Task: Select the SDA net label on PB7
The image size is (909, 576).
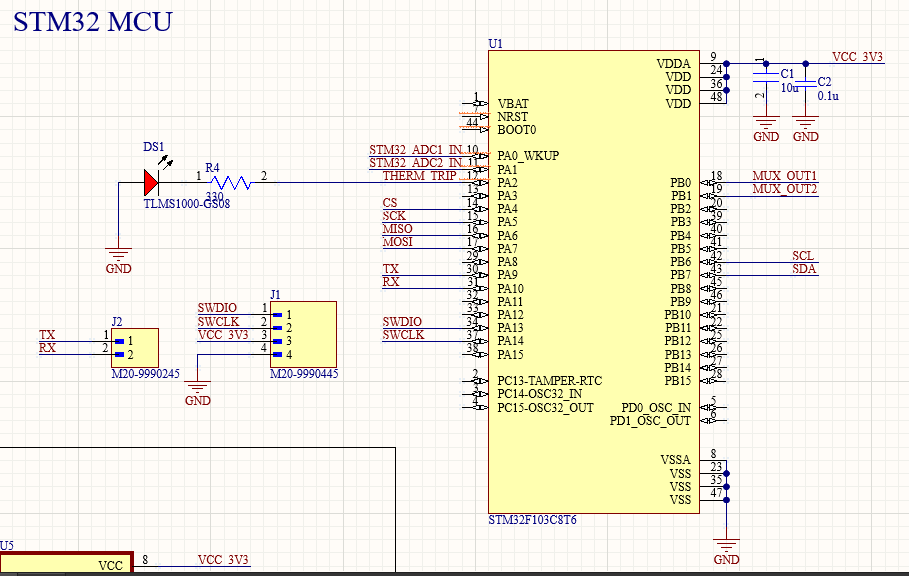Action: (x=803, y=269)
